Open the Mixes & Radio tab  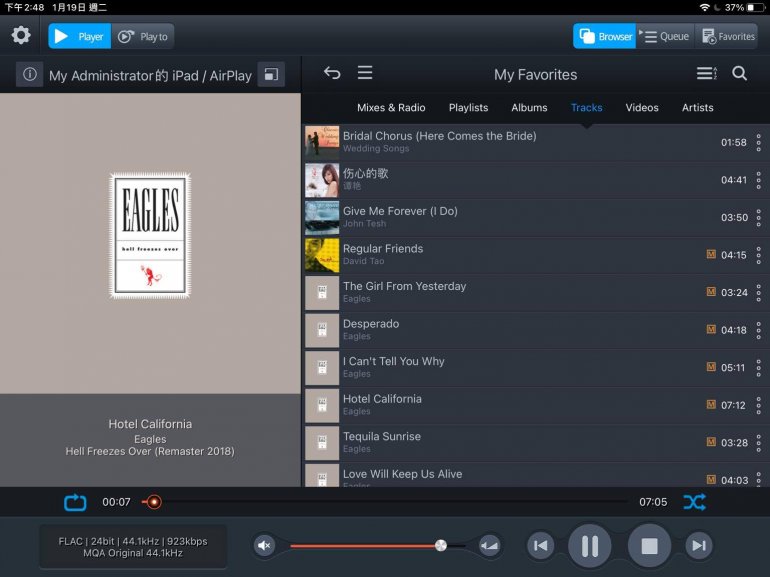click(391, 108)
